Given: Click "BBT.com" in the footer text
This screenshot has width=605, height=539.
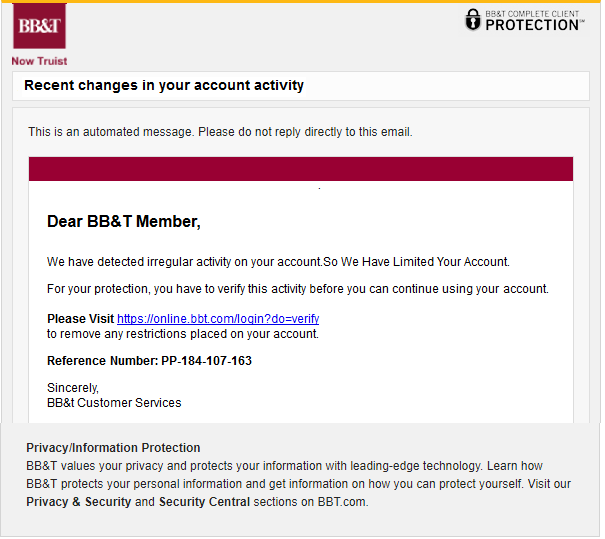Looking at the screenshot, I should (x=343, y=502).
